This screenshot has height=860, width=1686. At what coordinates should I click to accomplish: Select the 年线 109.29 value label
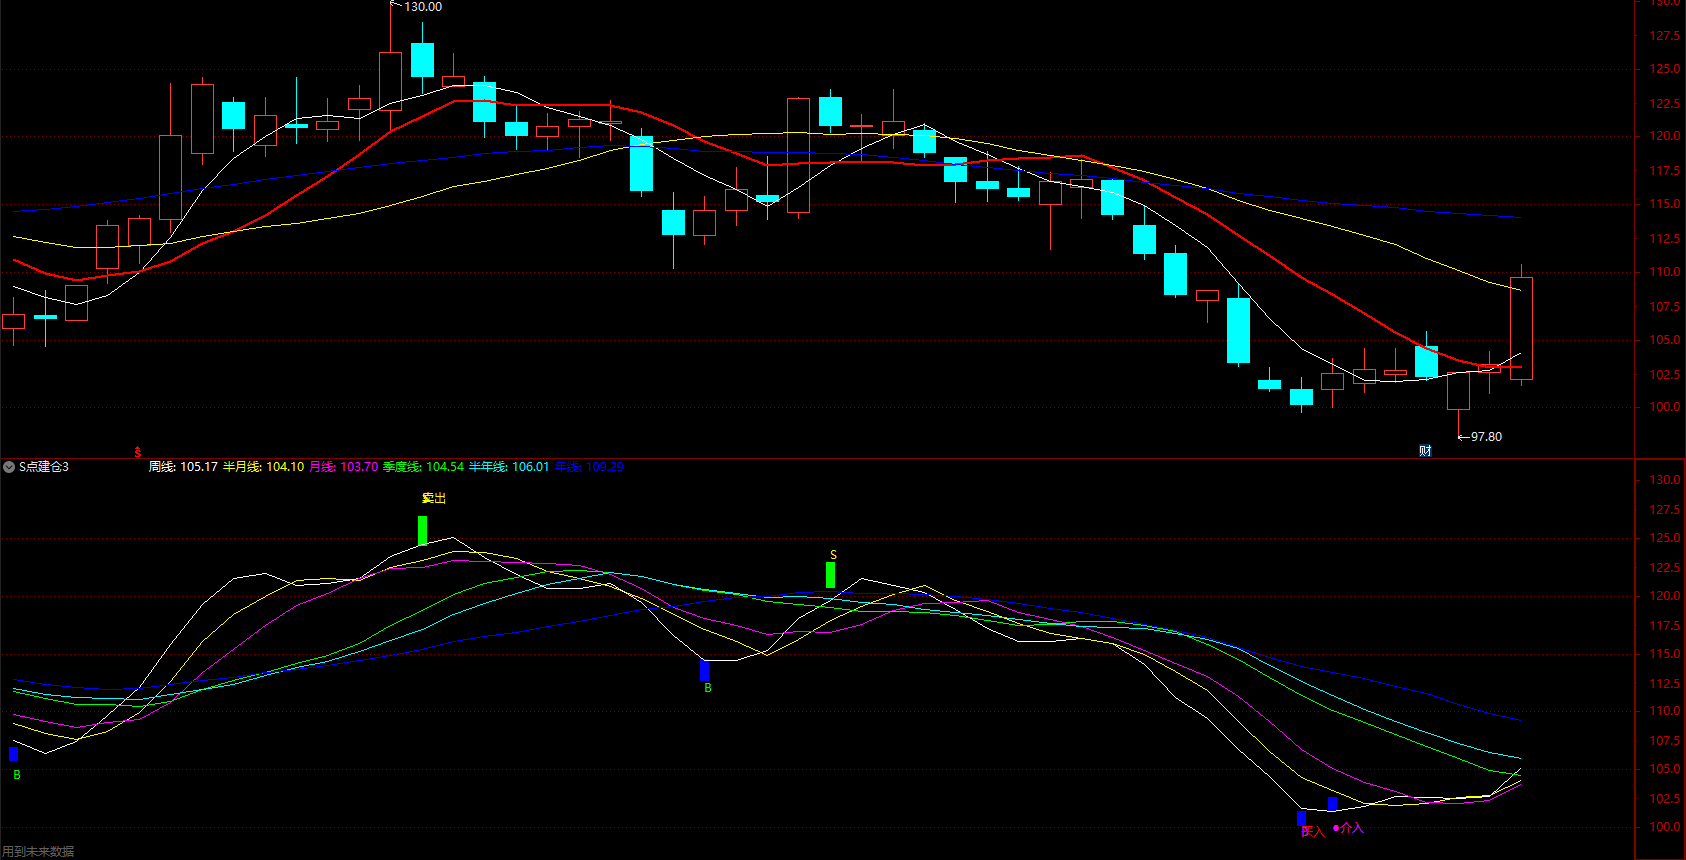tap(589, 467)
